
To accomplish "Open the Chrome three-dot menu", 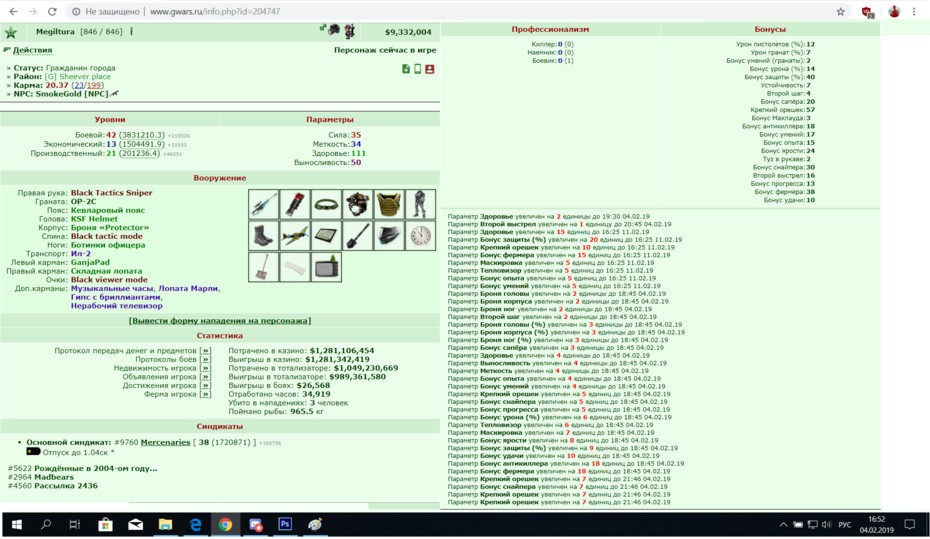I will click(x=914, y=11).
